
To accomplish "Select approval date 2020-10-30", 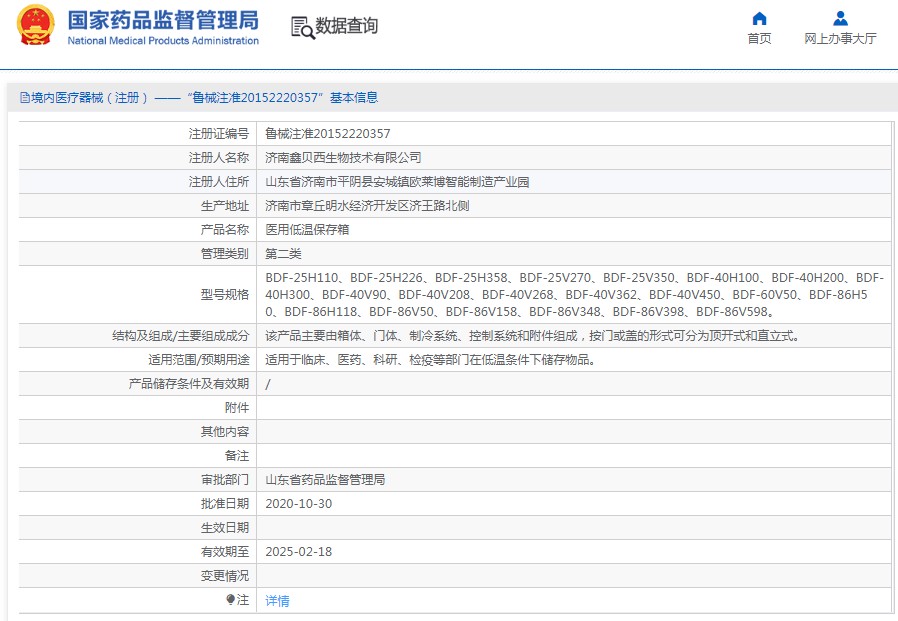I will pos(298,504).
